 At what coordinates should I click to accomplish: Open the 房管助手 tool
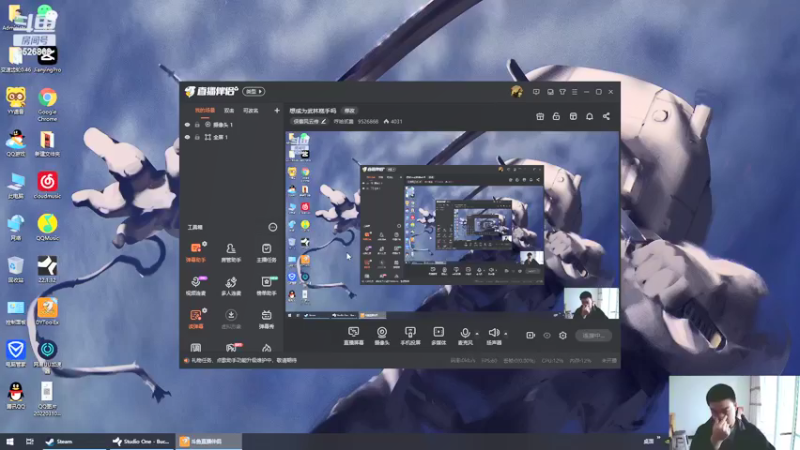click(x=231, y=253)
